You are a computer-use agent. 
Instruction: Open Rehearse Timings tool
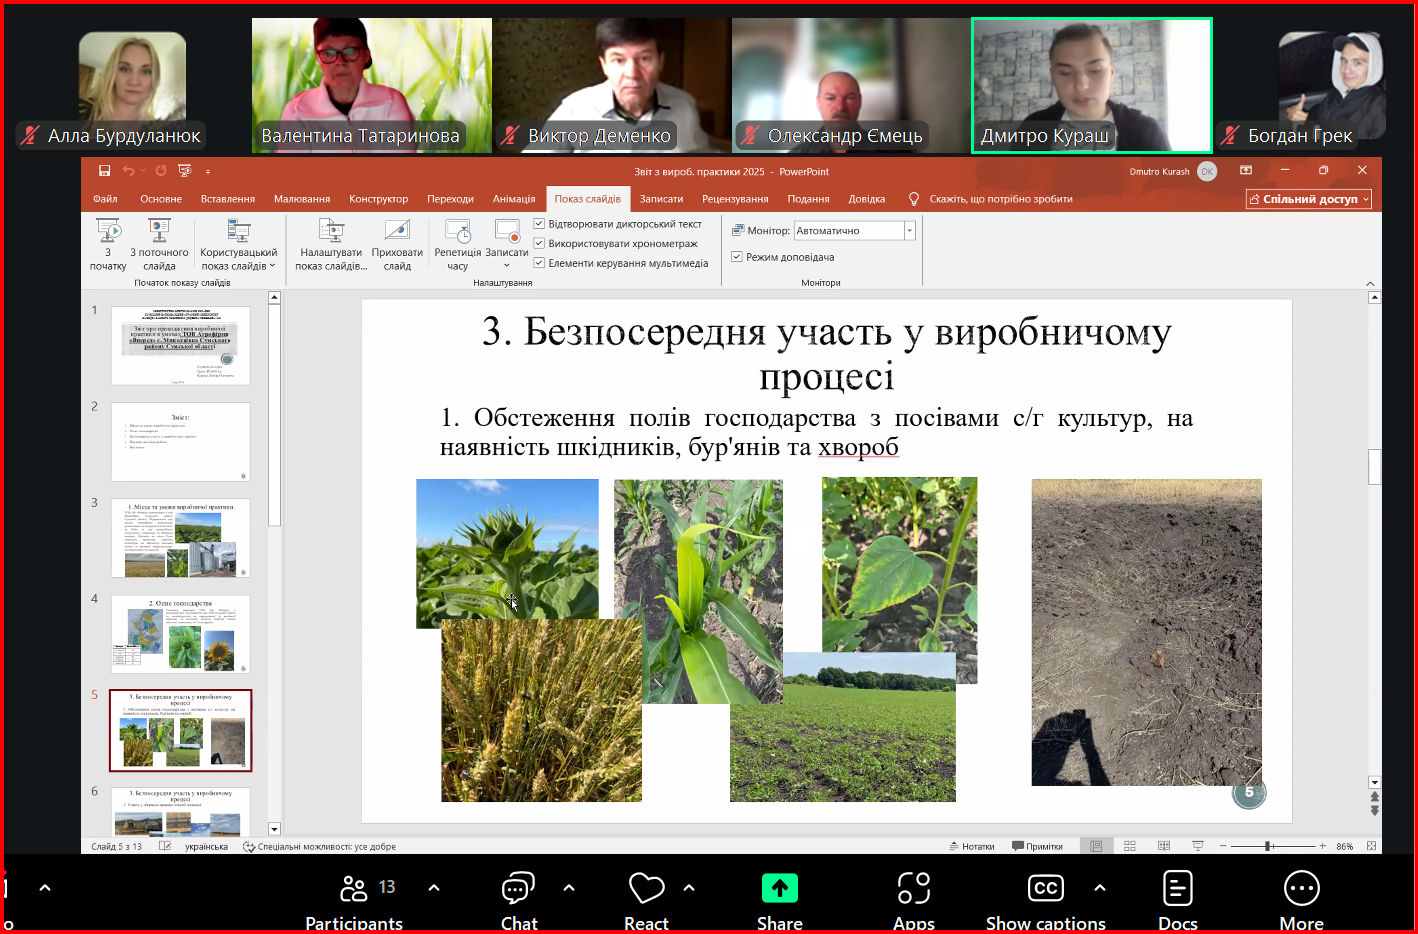tap(457, 234)
